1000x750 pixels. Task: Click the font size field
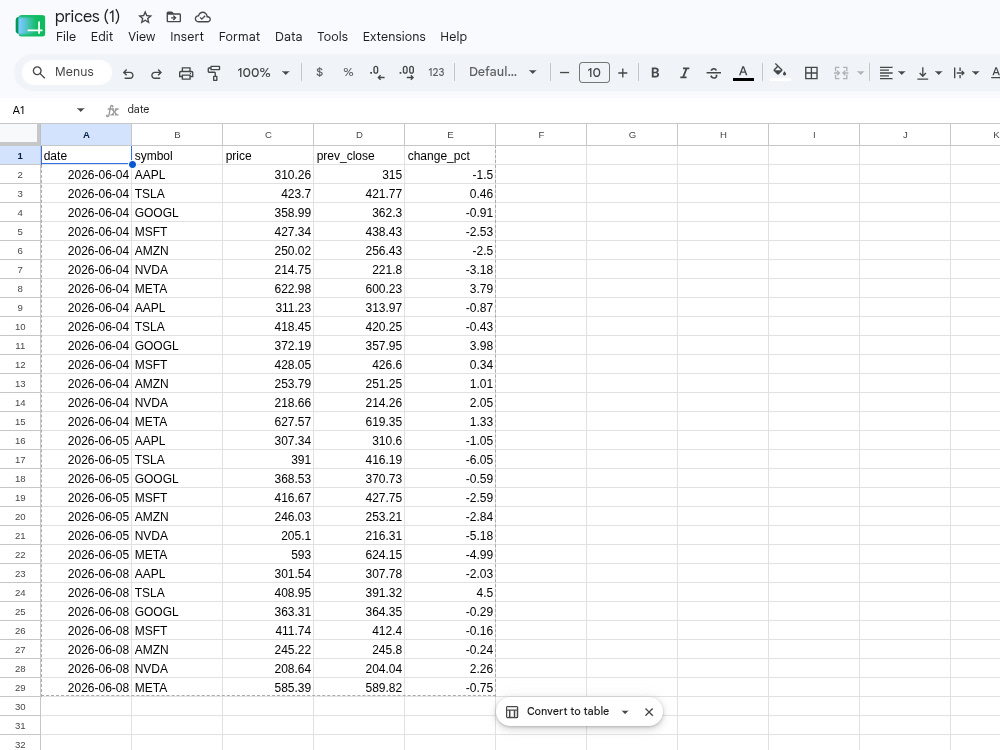594,73
